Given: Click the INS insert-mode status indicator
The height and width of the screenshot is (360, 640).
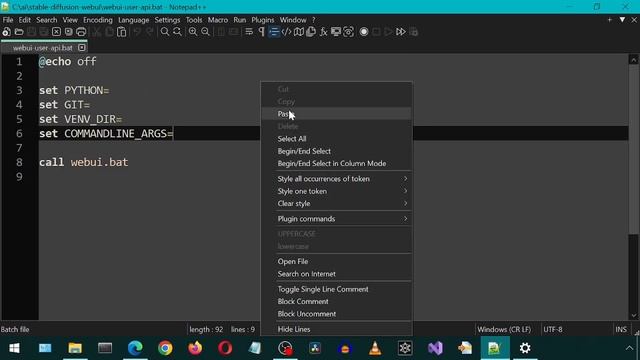Looking at the screenshot, I should (x=621, y=329).
